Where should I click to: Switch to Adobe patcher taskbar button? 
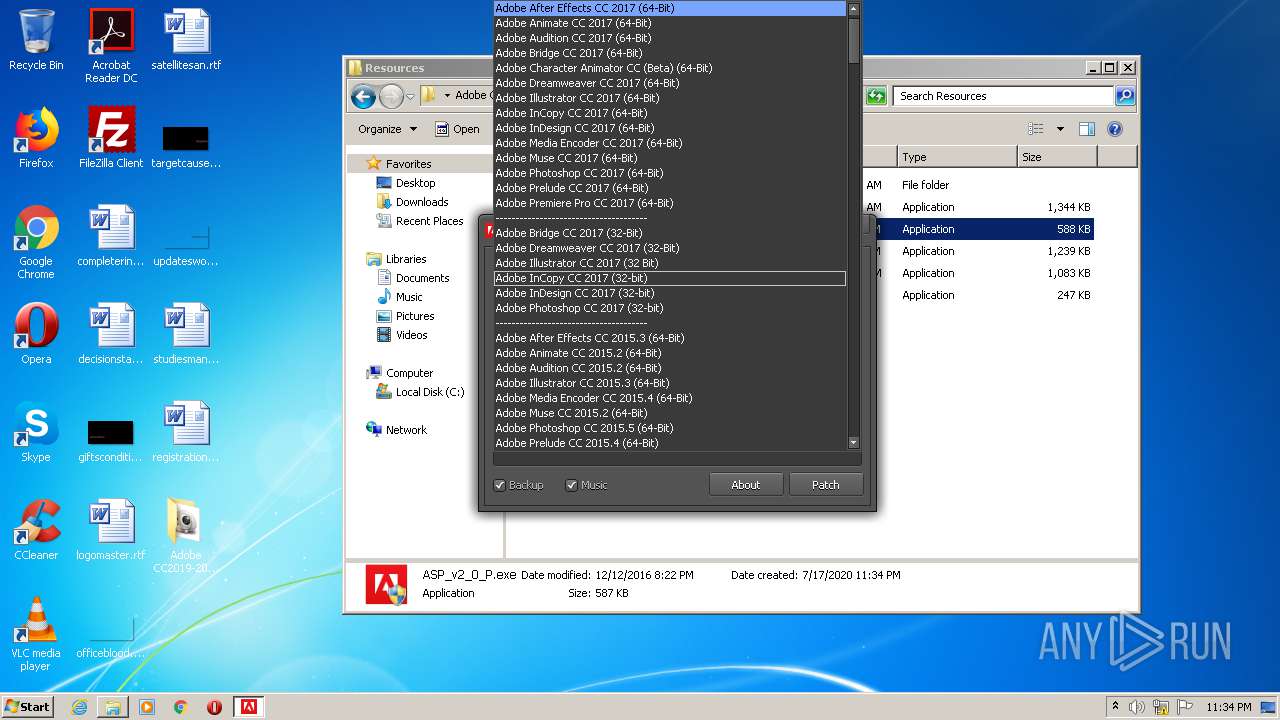[x=248, y=707]
